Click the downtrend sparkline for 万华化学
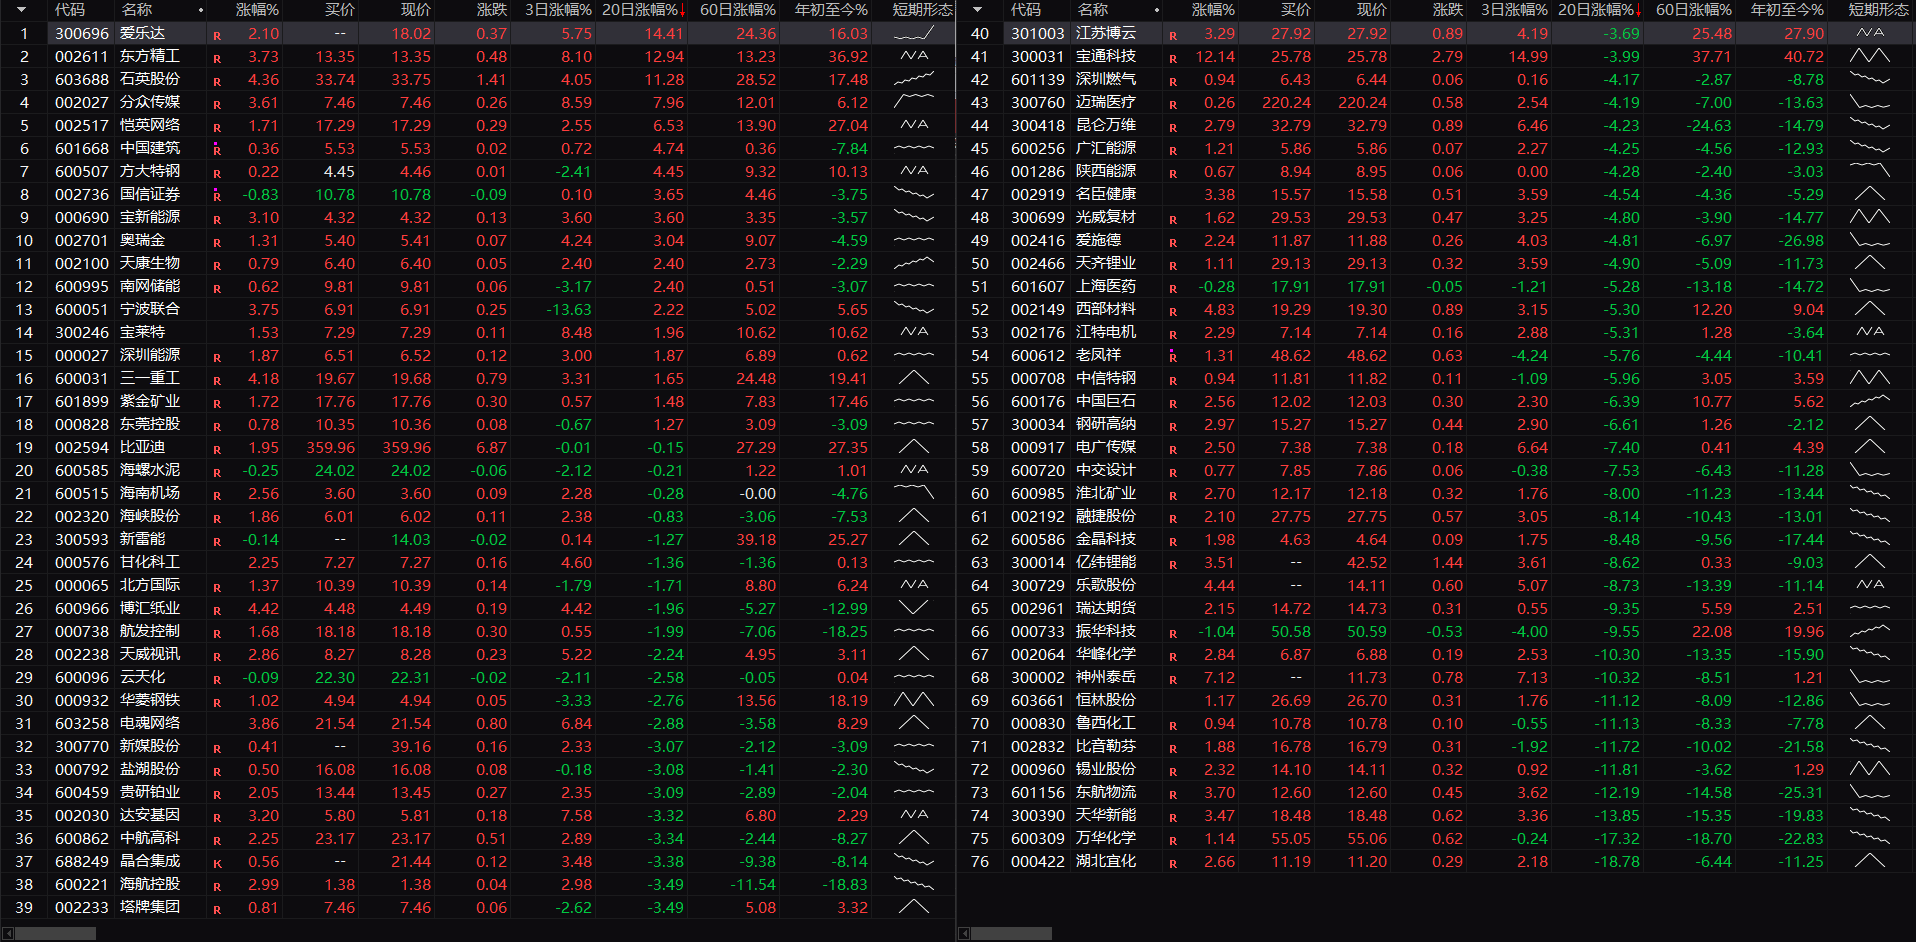Screen dimensions: 1916x942 [x=1869, y=839]
